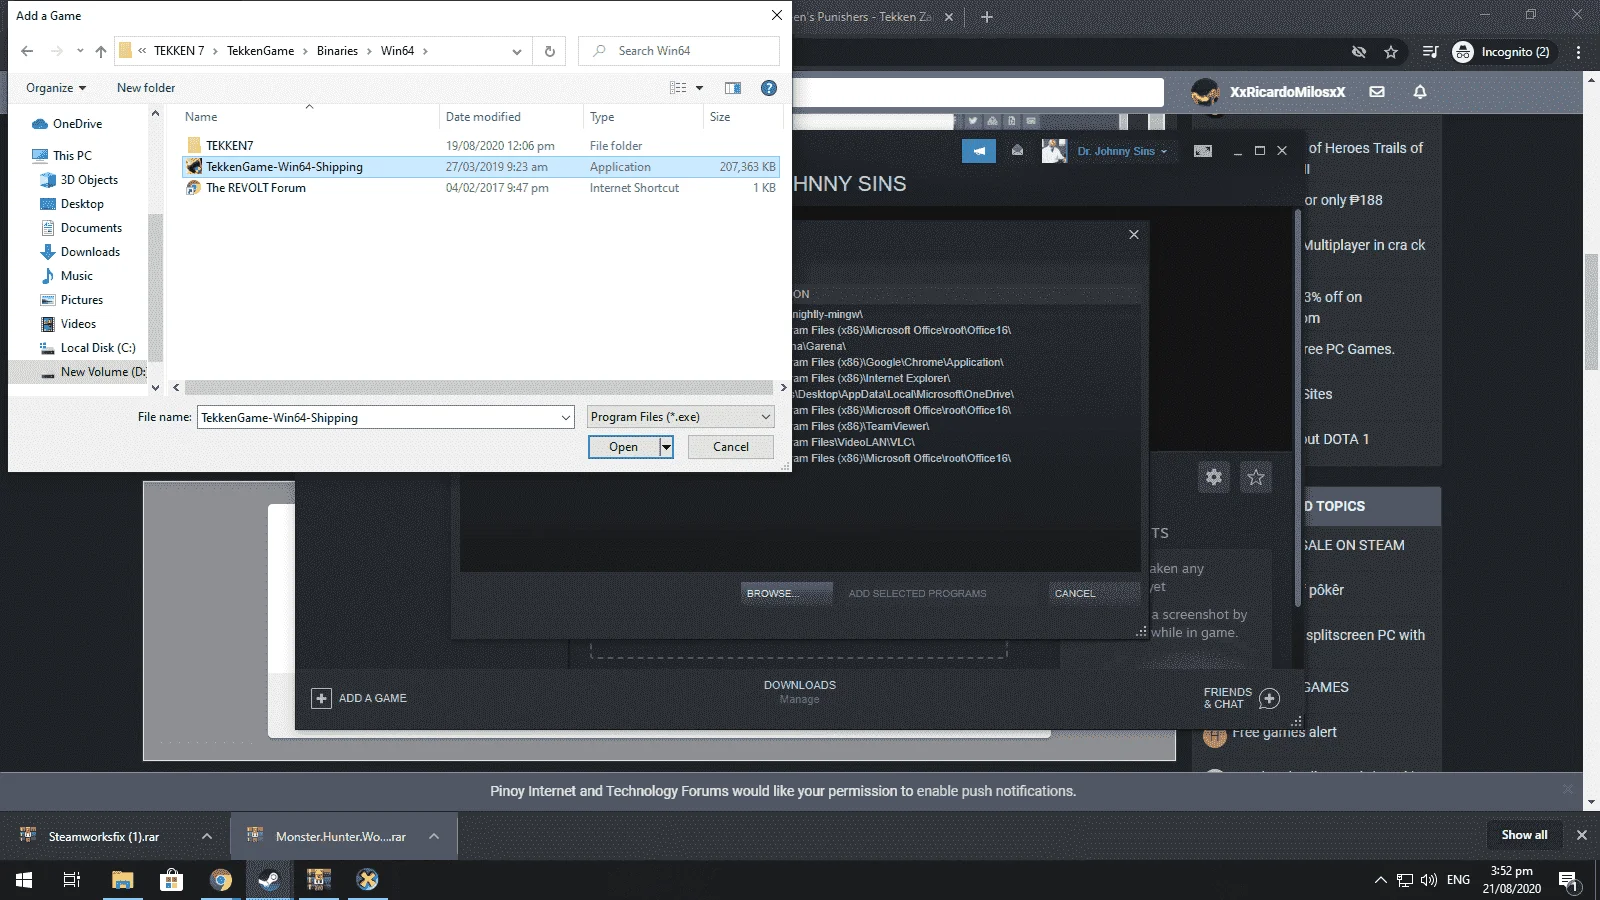1600x900 pixels.
Task: Click the Search Win64 field
Action: (x=679, y=51)
